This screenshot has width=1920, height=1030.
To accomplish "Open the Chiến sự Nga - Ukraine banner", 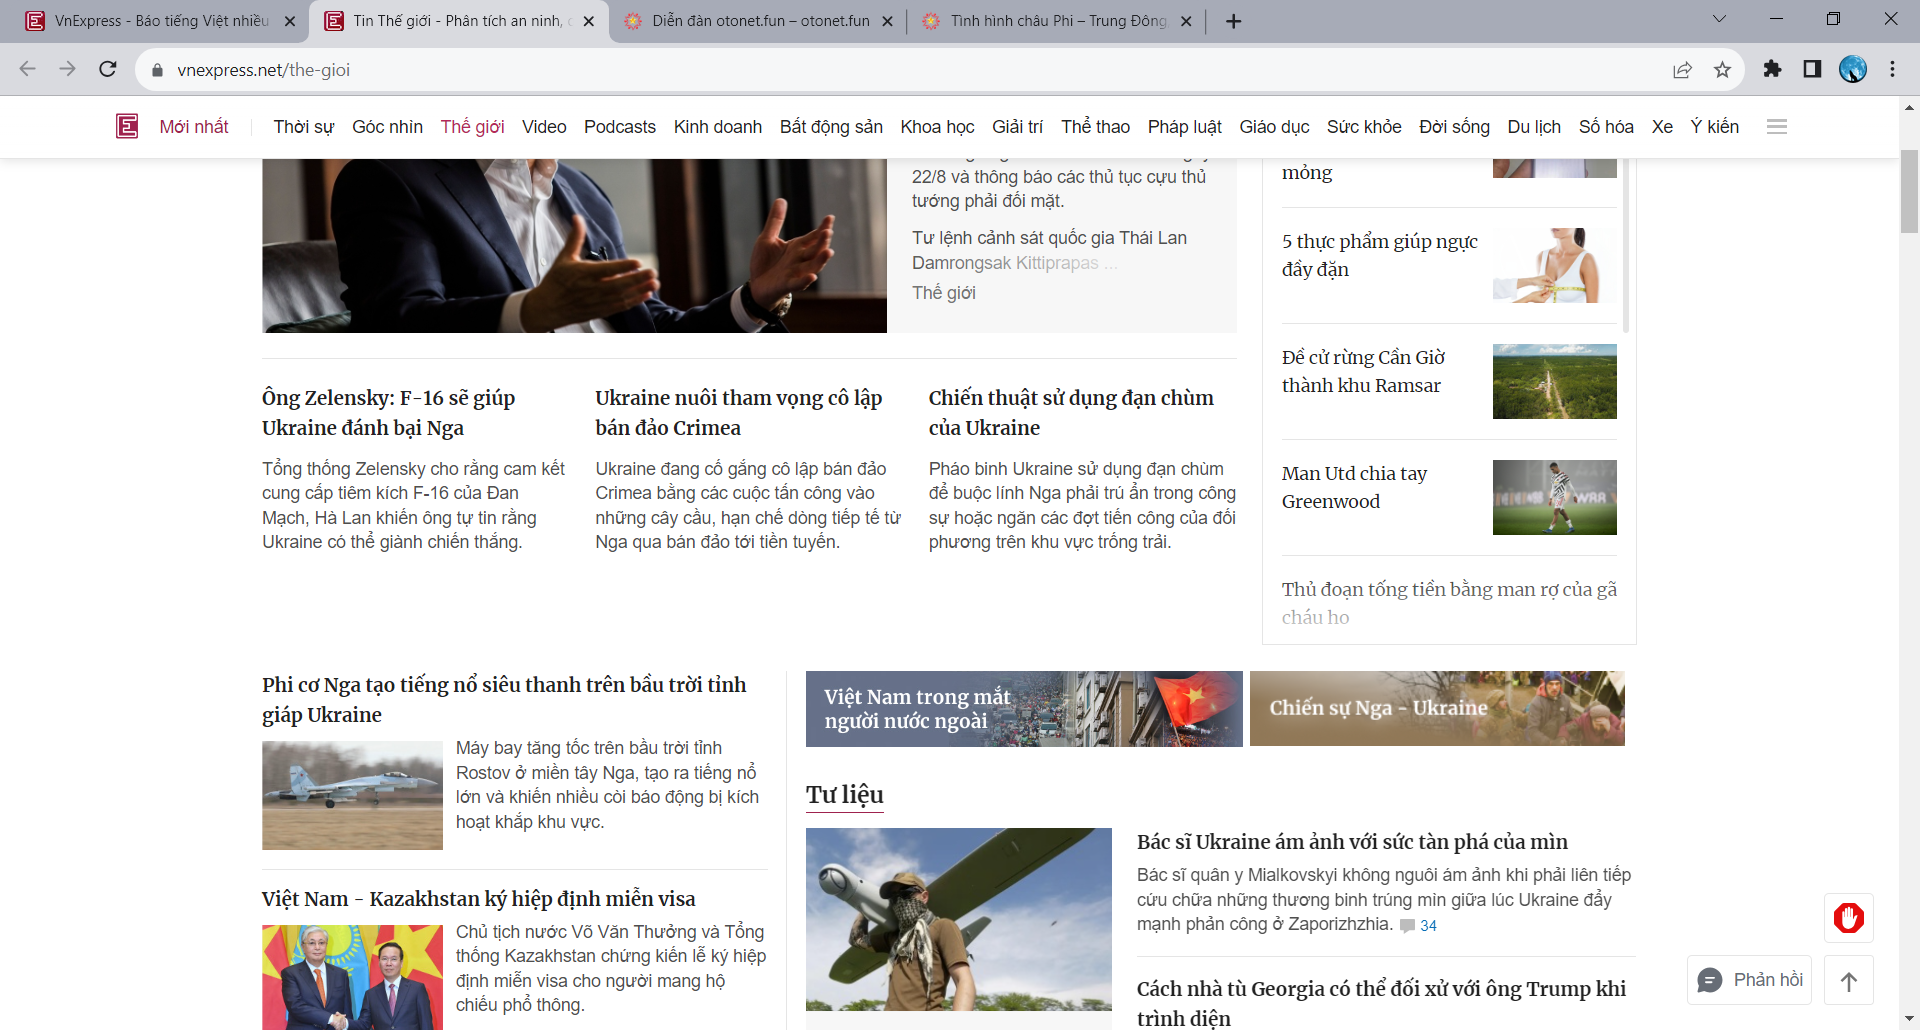I will tap(1437, 708).
